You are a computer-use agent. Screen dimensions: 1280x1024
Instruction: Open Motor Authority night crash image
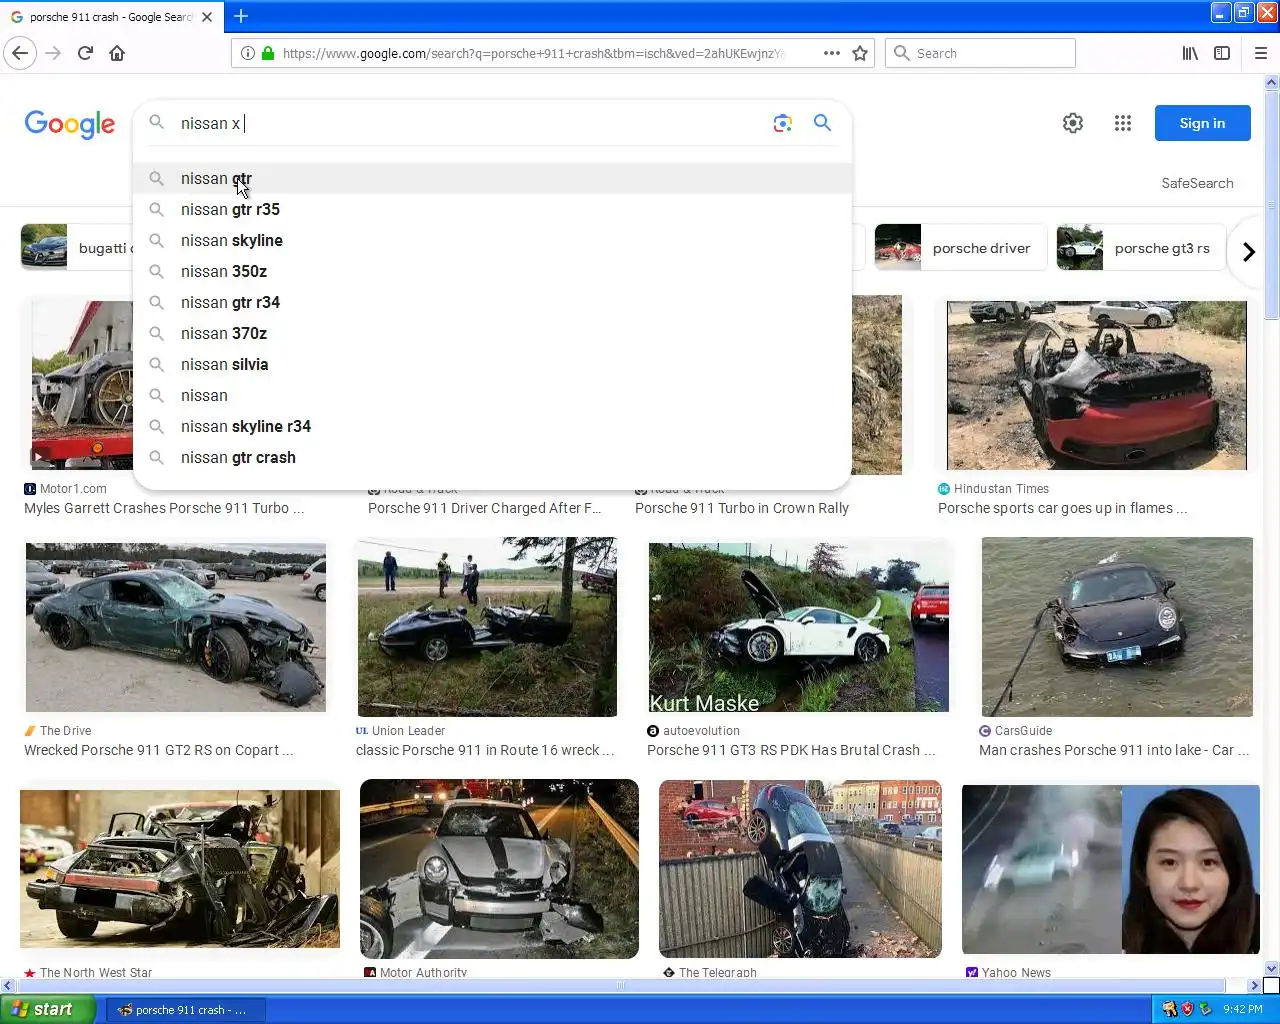tap(499, 869)
